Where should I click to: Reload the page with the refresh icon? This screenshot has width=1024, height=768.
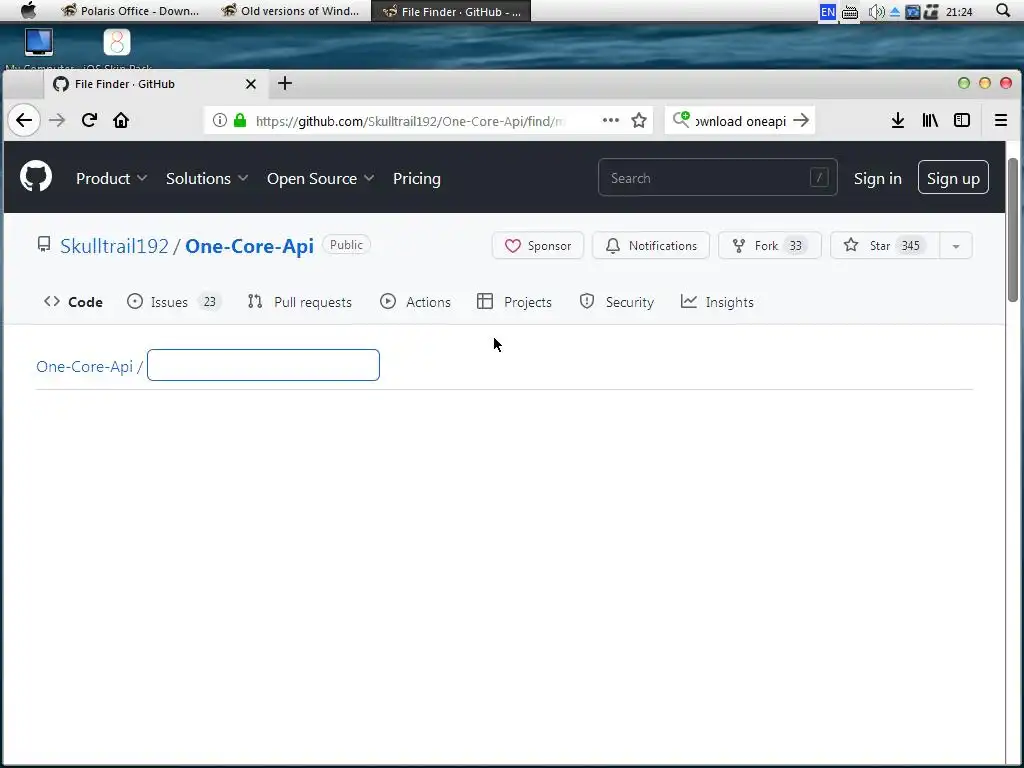click(x=89, y=120)
